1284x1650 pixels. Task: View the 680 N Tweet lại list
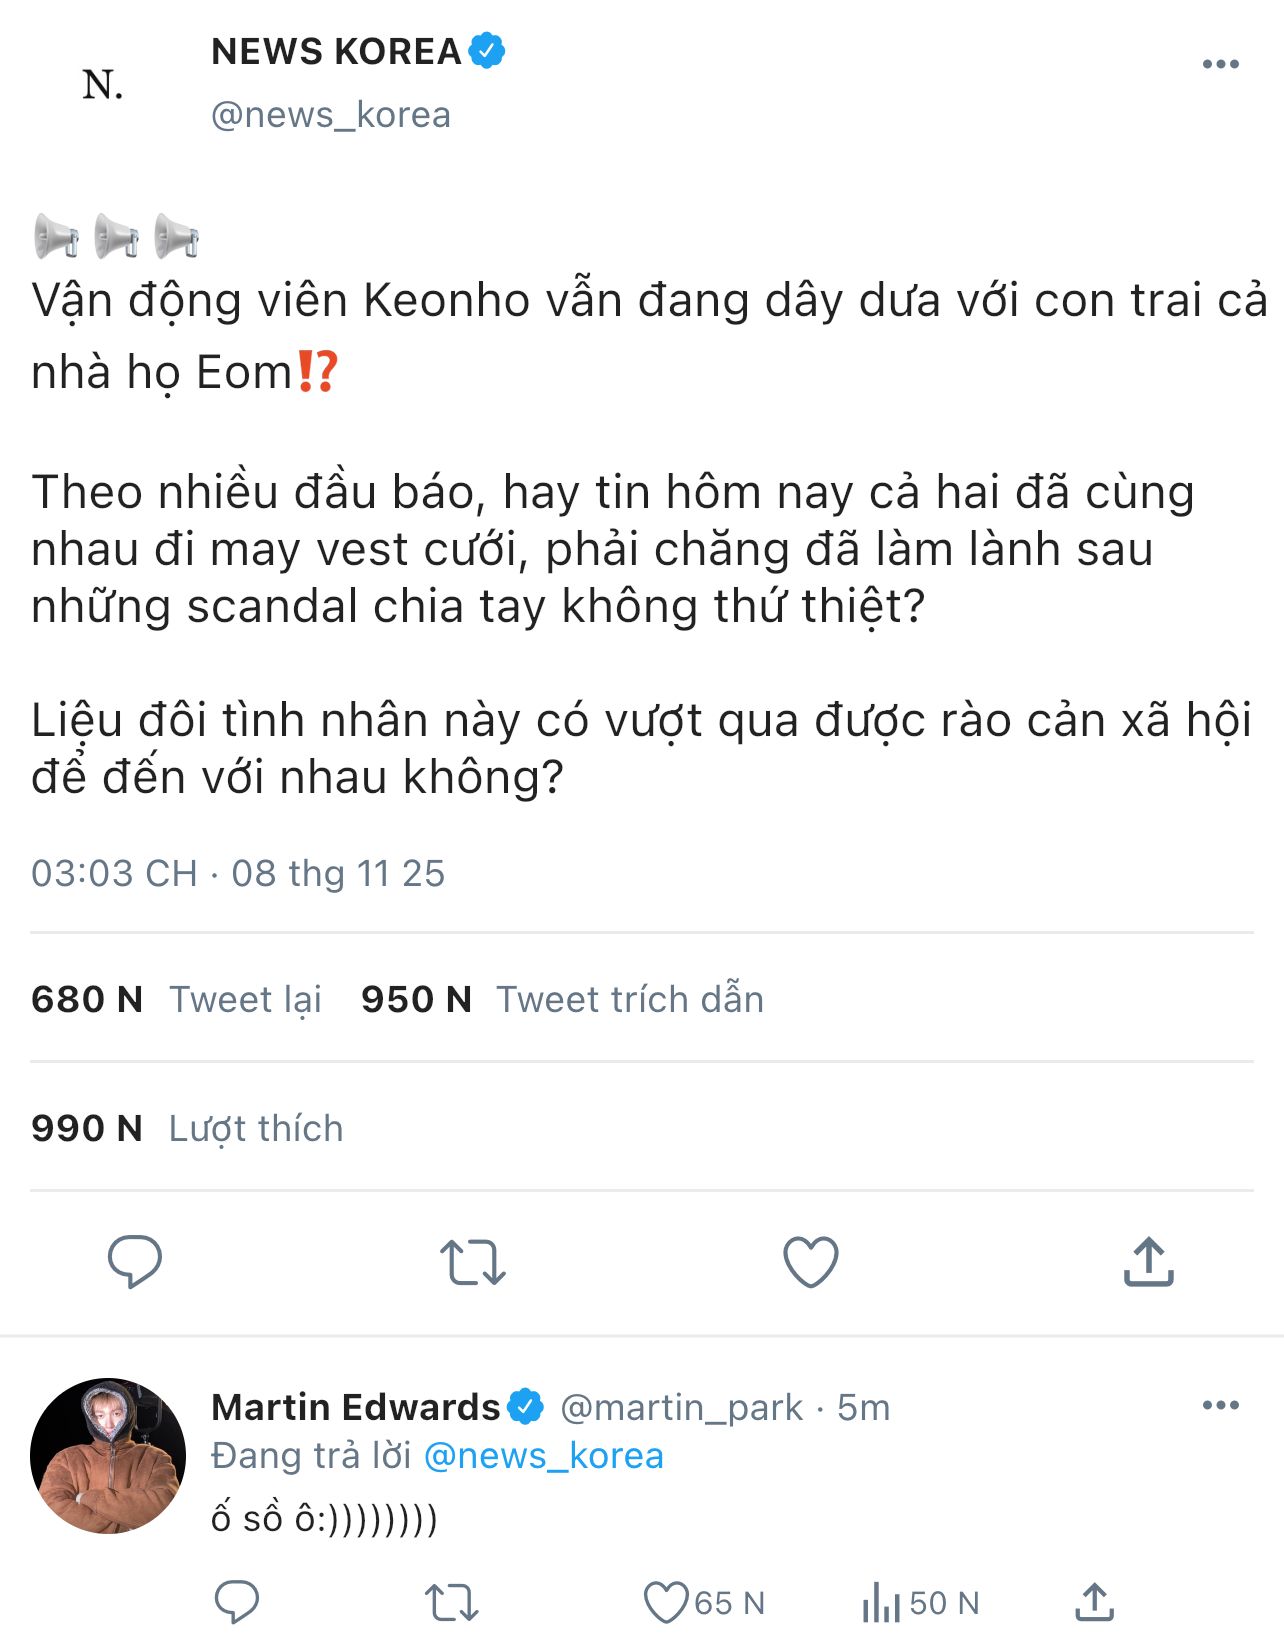pos(176,999)
